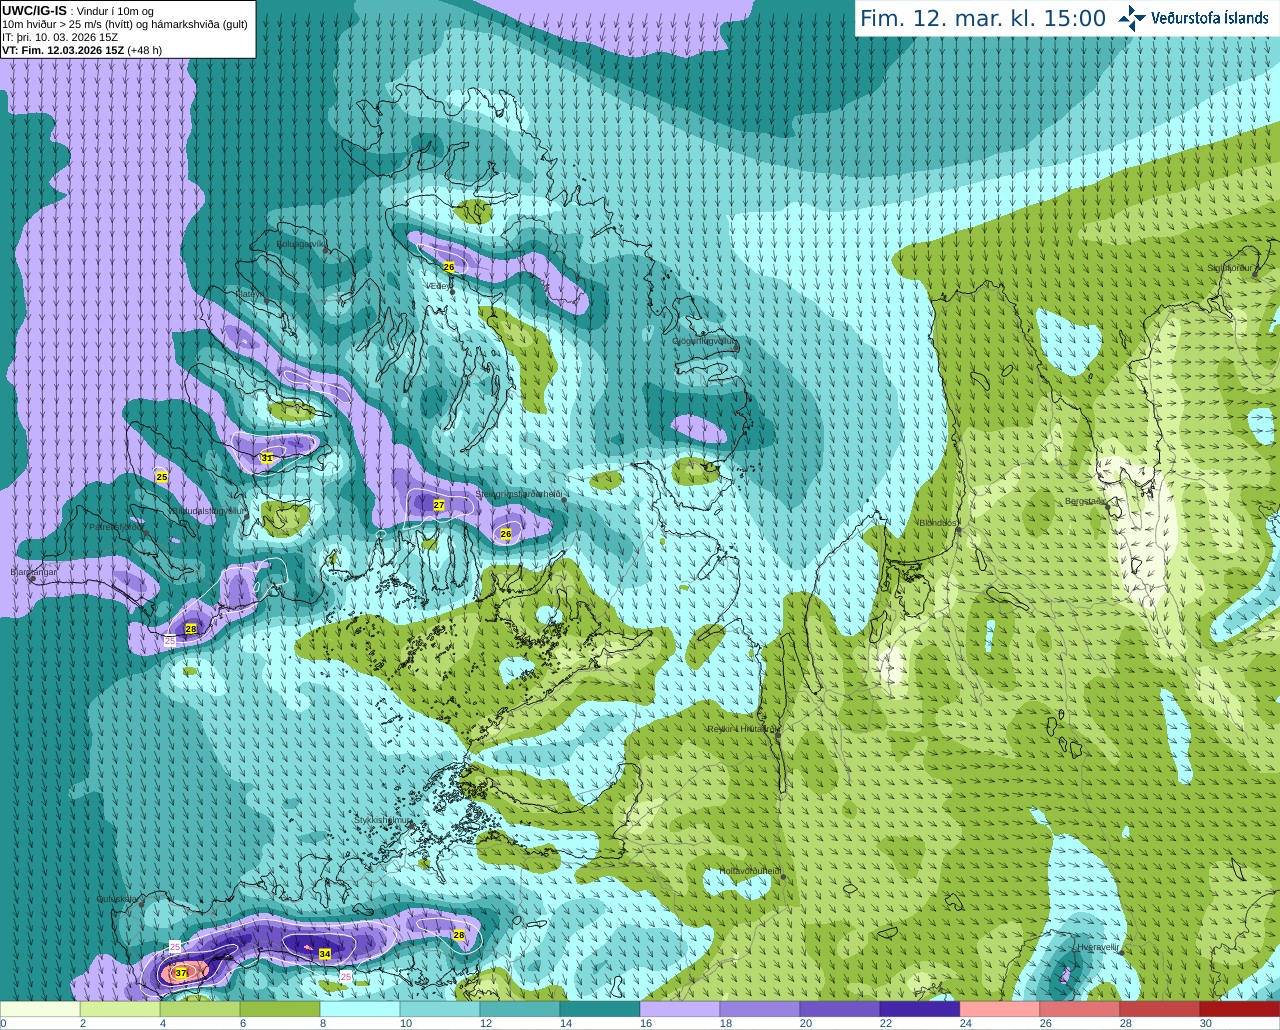The height and width of the screenshot is (1030, 1280).
Task: Select the 8–10 m/s light cyan legend swatch
Action: 360,1009
